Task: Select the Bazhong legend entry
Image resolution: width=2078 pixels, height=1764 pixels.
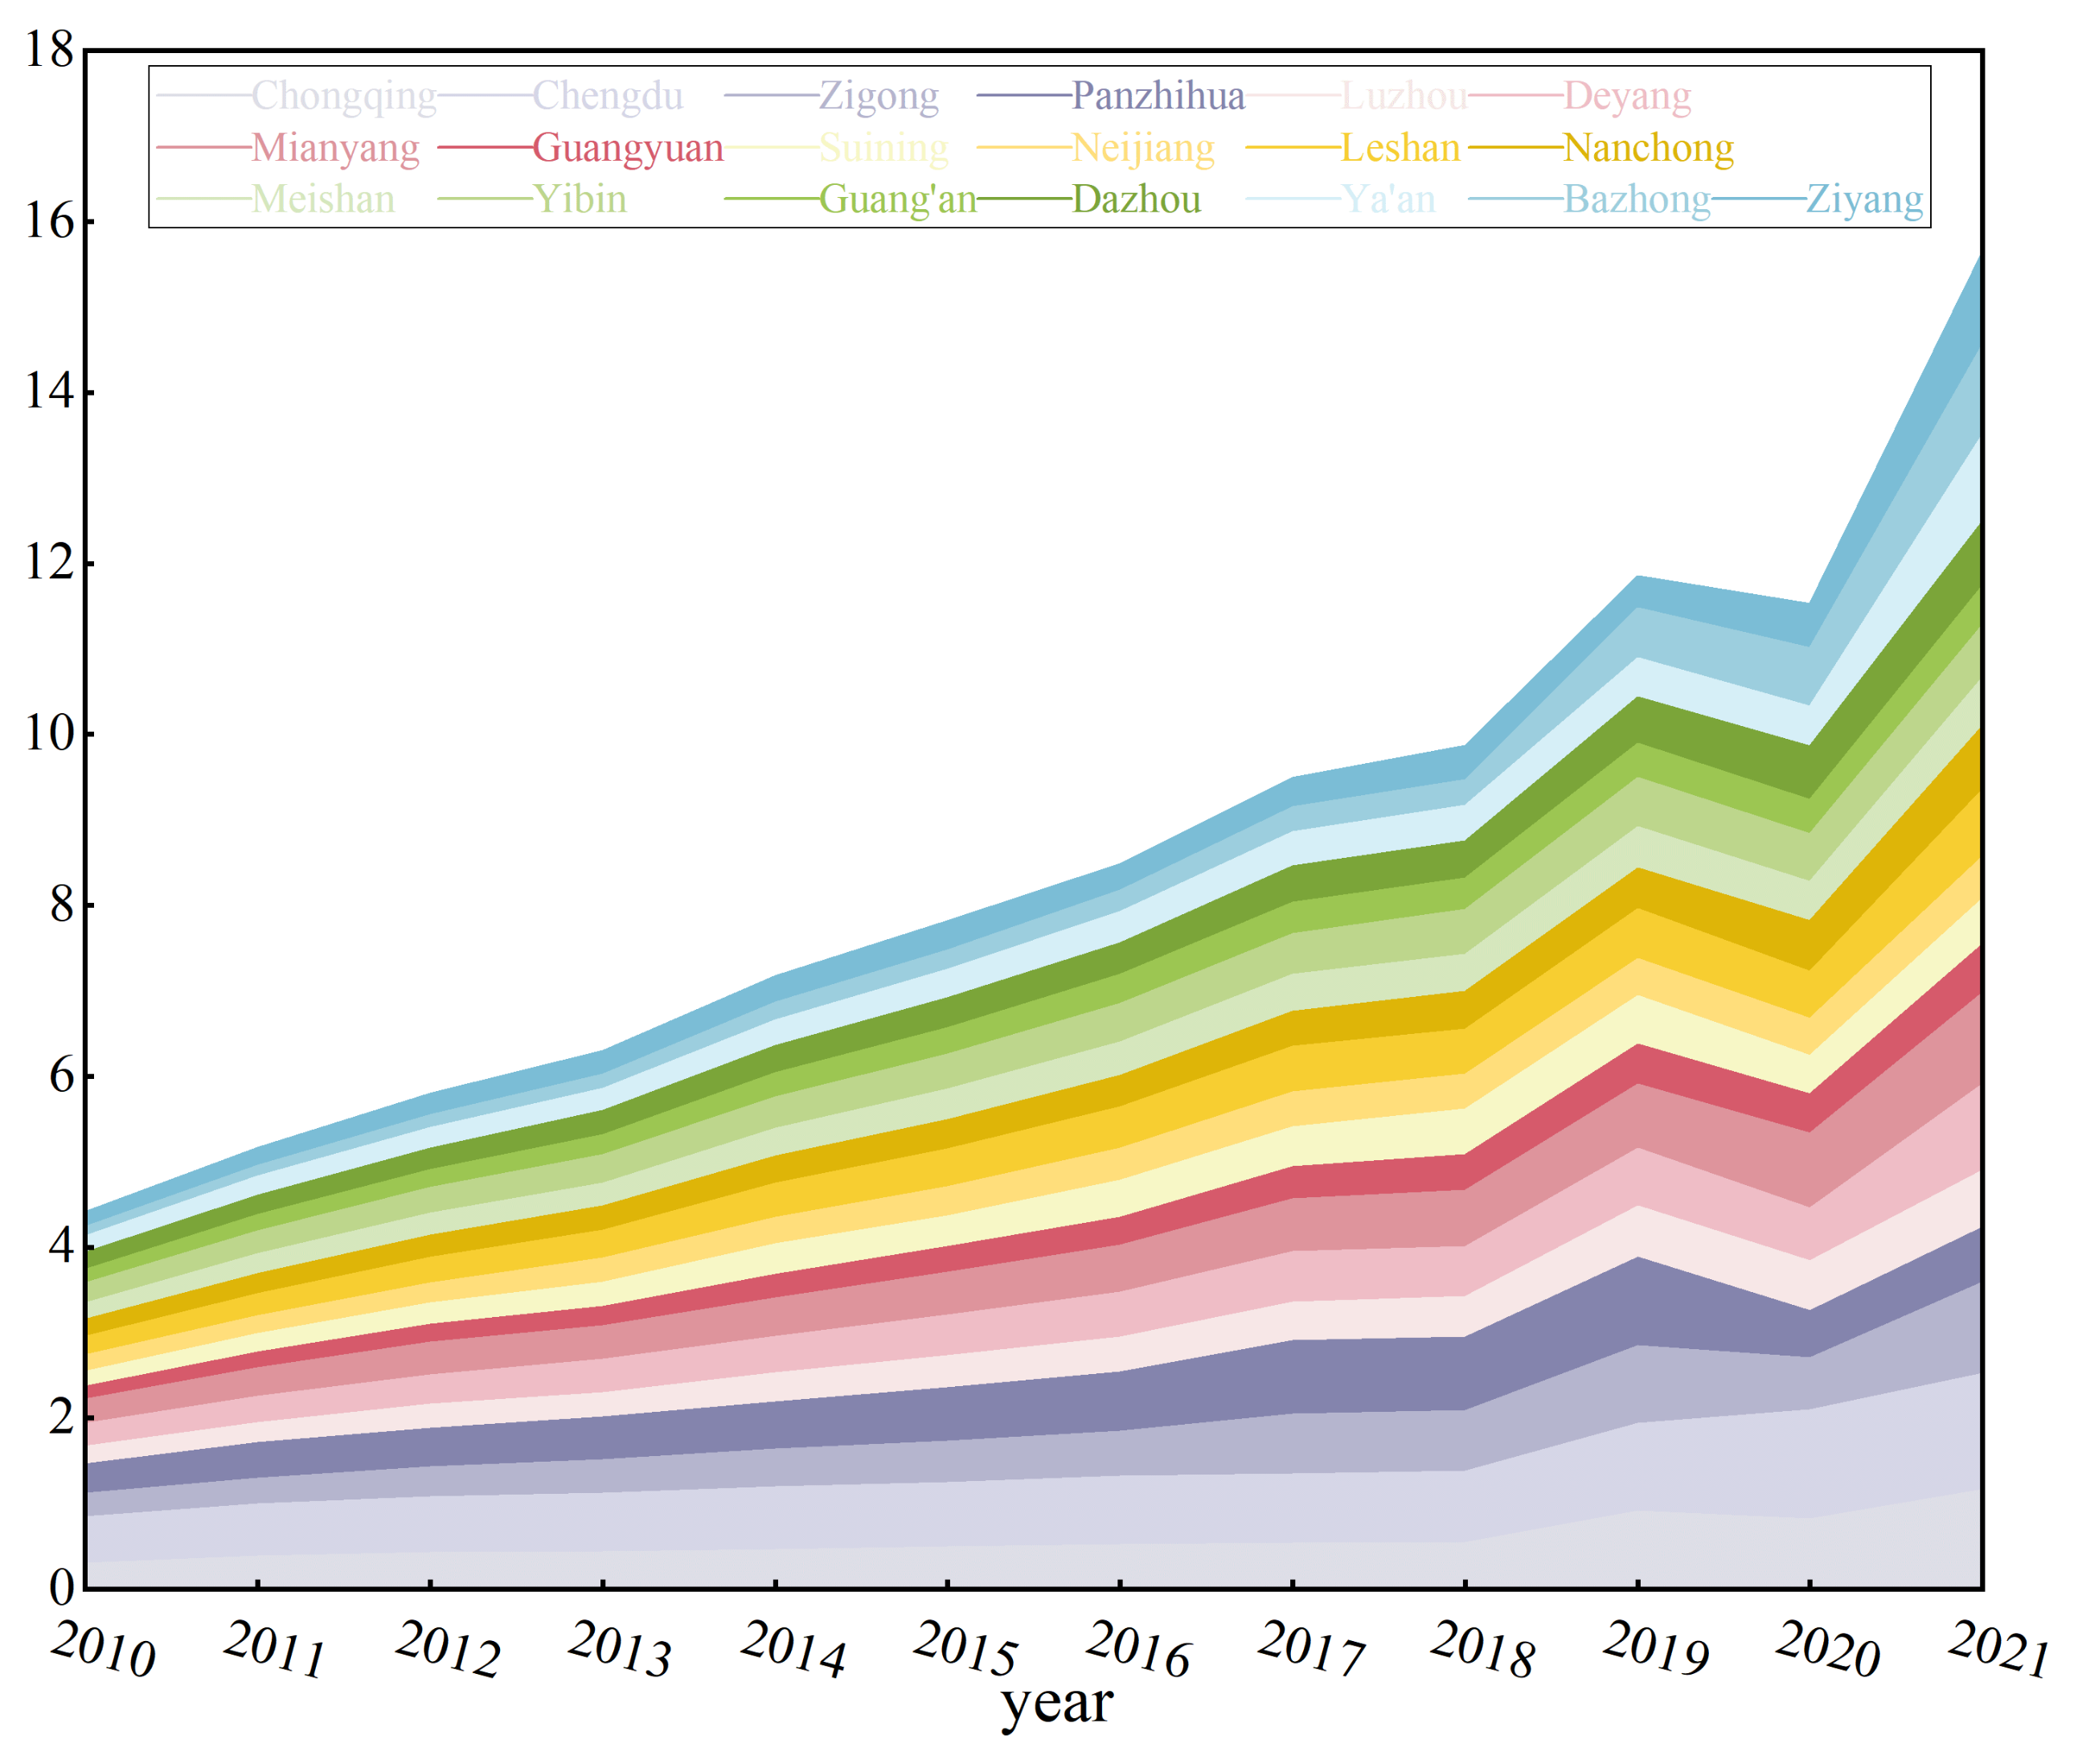Action: pyautogui.click(x=1636, y=200)
